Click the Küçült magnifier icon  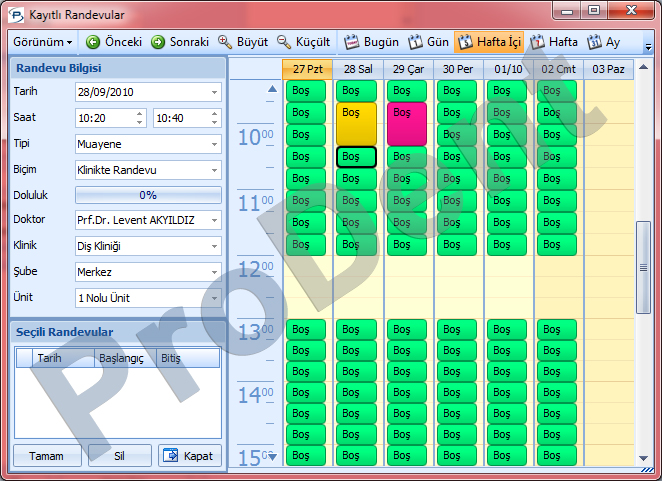point(284,42)
